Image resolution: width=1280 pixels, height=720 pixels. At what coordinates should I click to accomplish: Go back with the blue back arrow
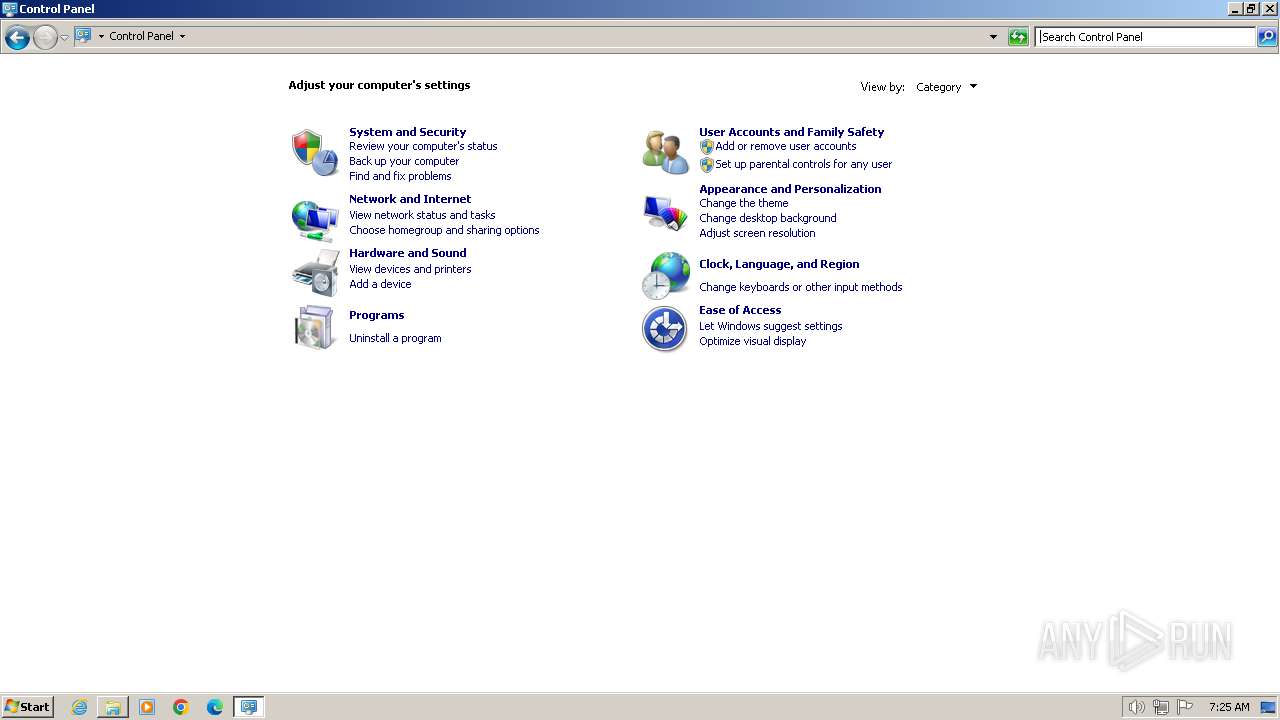(x=17, y=38)
